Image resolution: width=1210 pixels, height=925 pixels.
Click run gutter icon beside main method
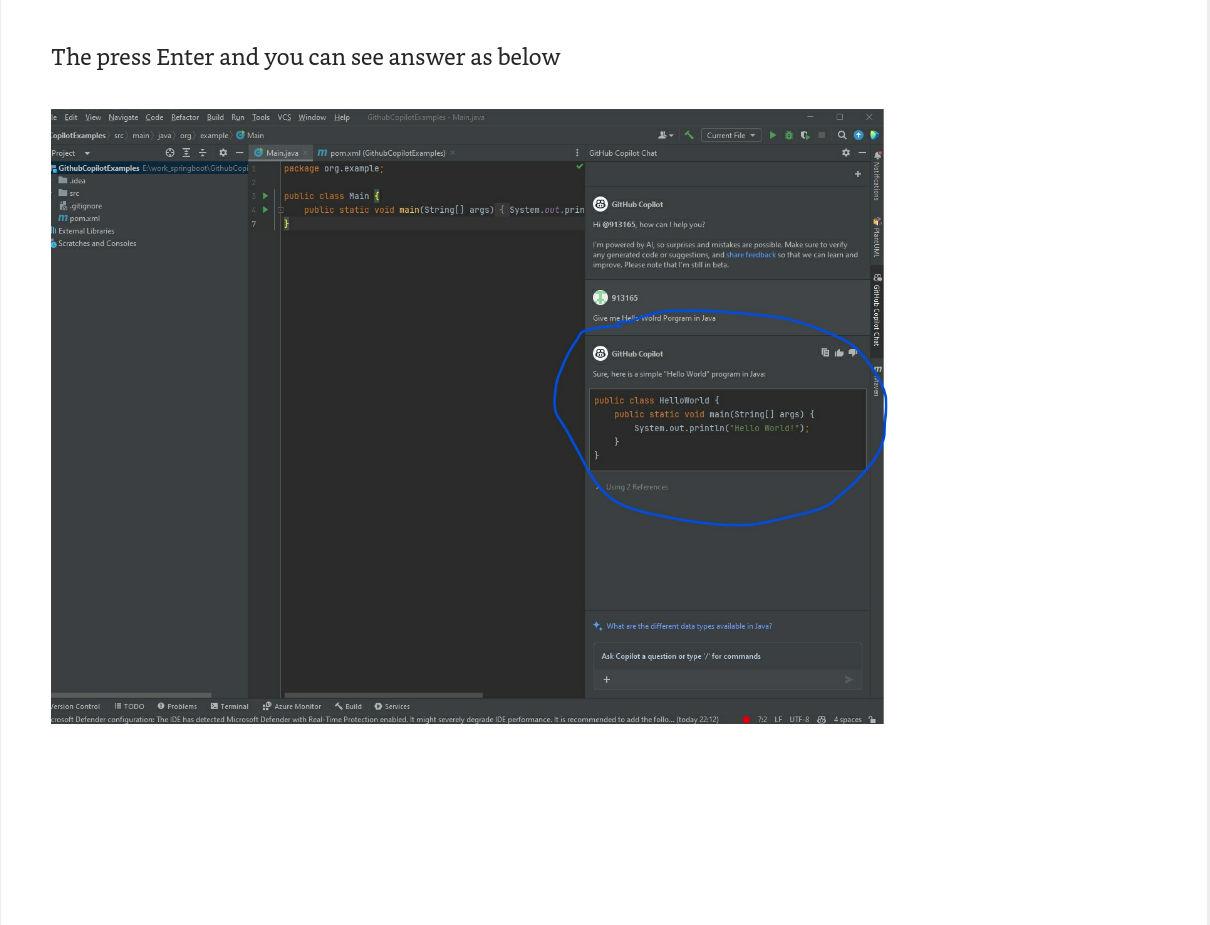coord(265,210)
